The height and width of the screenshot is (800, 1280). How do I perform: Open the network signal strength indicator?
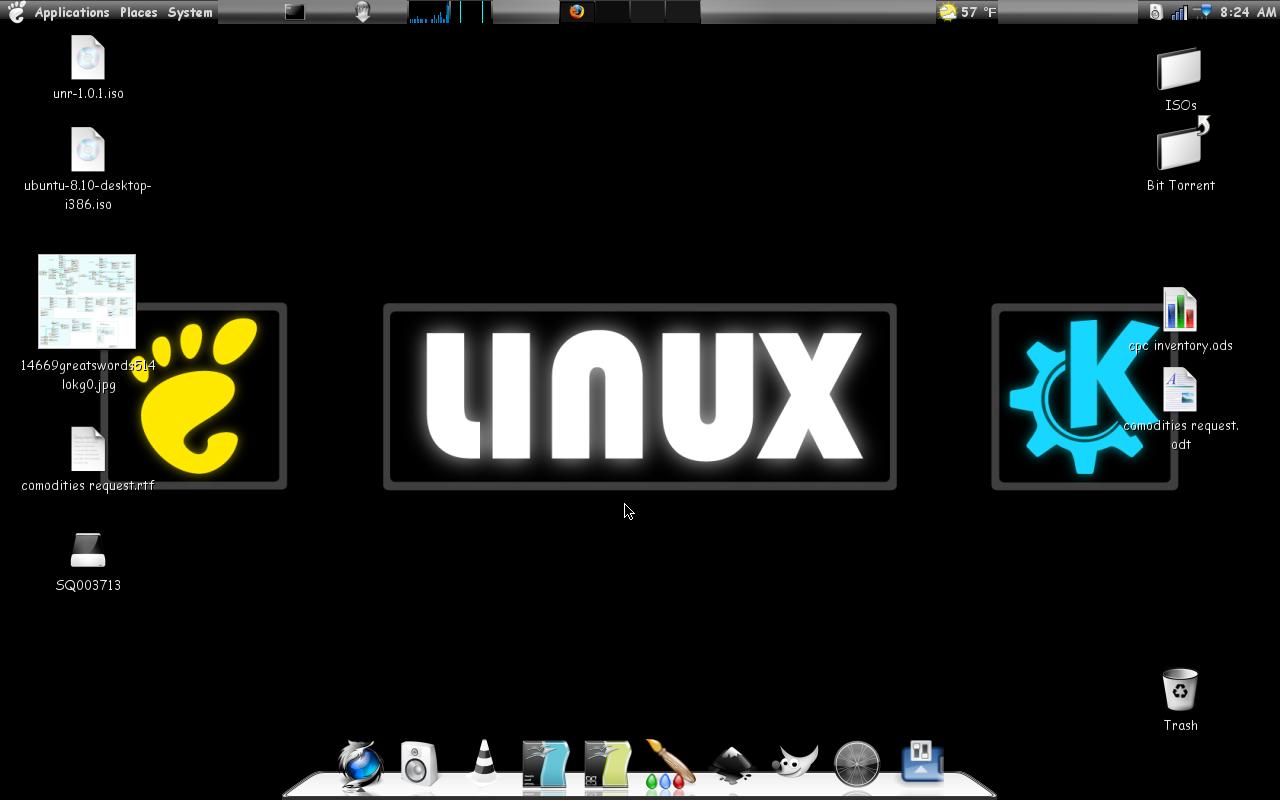pos(1180,12)
